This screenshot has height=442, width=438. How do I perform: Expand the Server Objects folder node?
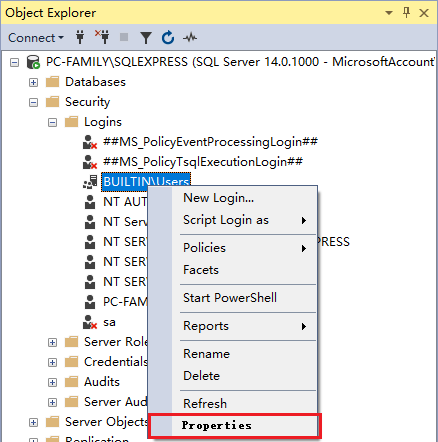click(33, 422)
